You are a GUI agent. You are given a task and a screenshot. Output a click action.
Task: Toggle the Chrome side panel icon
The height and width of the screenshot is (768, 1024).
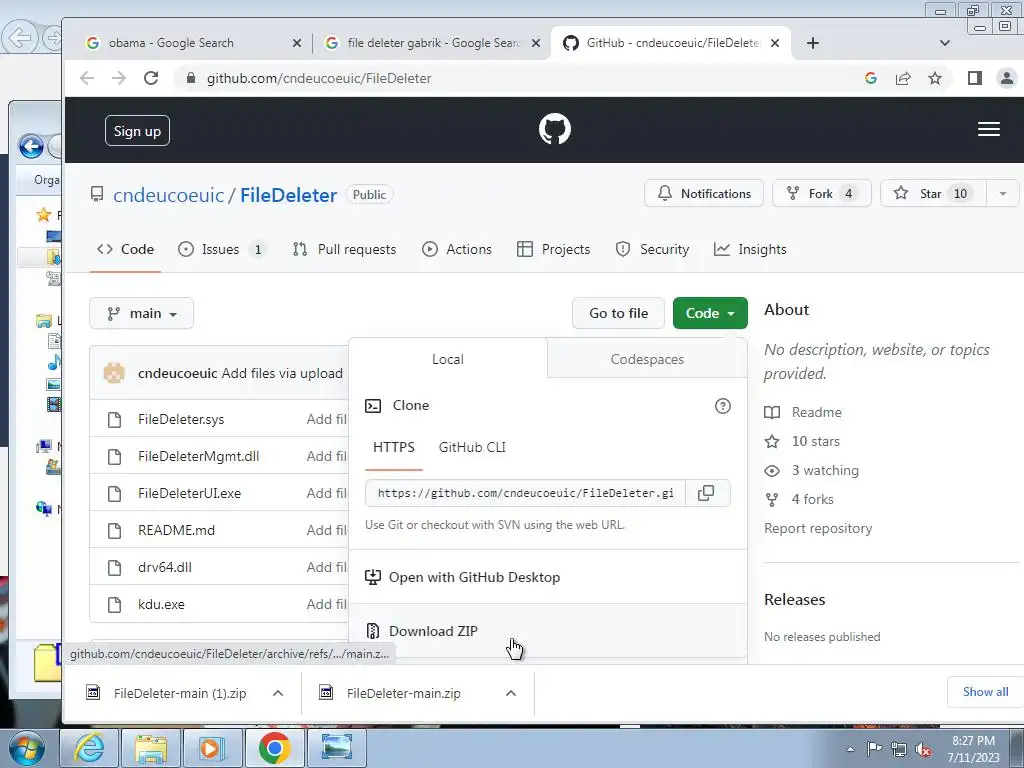(x=975, y=78)
